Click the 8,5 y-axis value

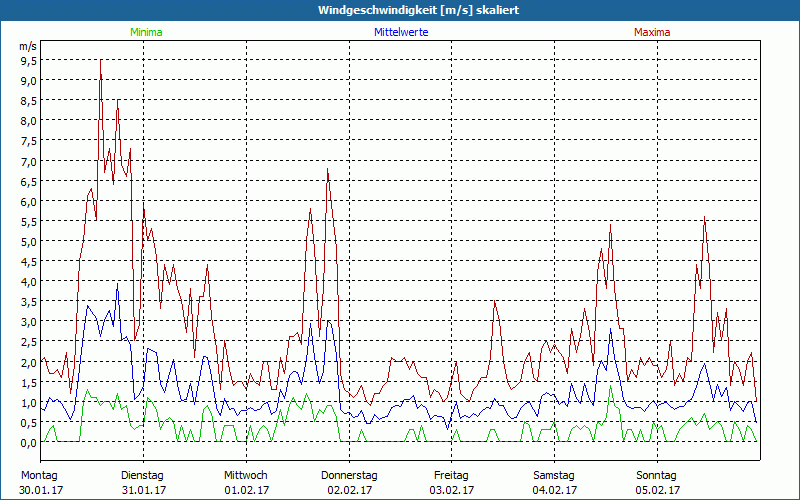coord(29,101)
